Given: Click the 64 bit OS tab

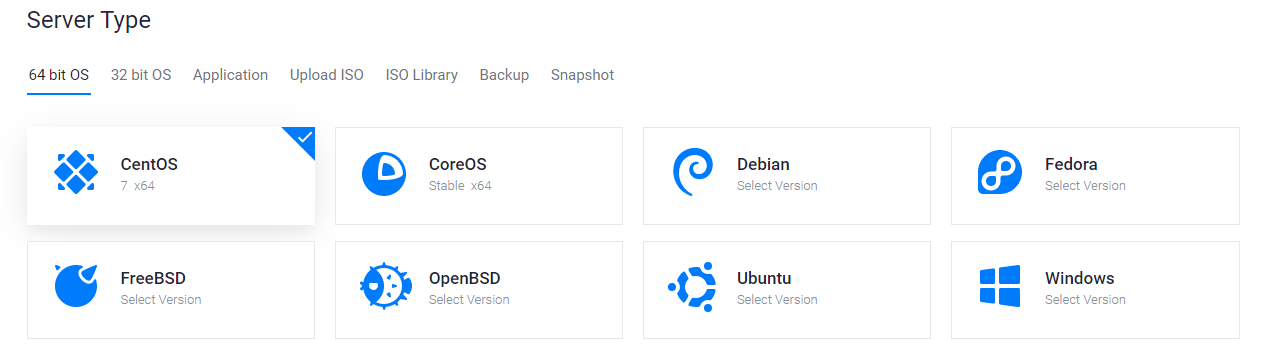Looking at the screenshot, I should [x=59, y=75].
